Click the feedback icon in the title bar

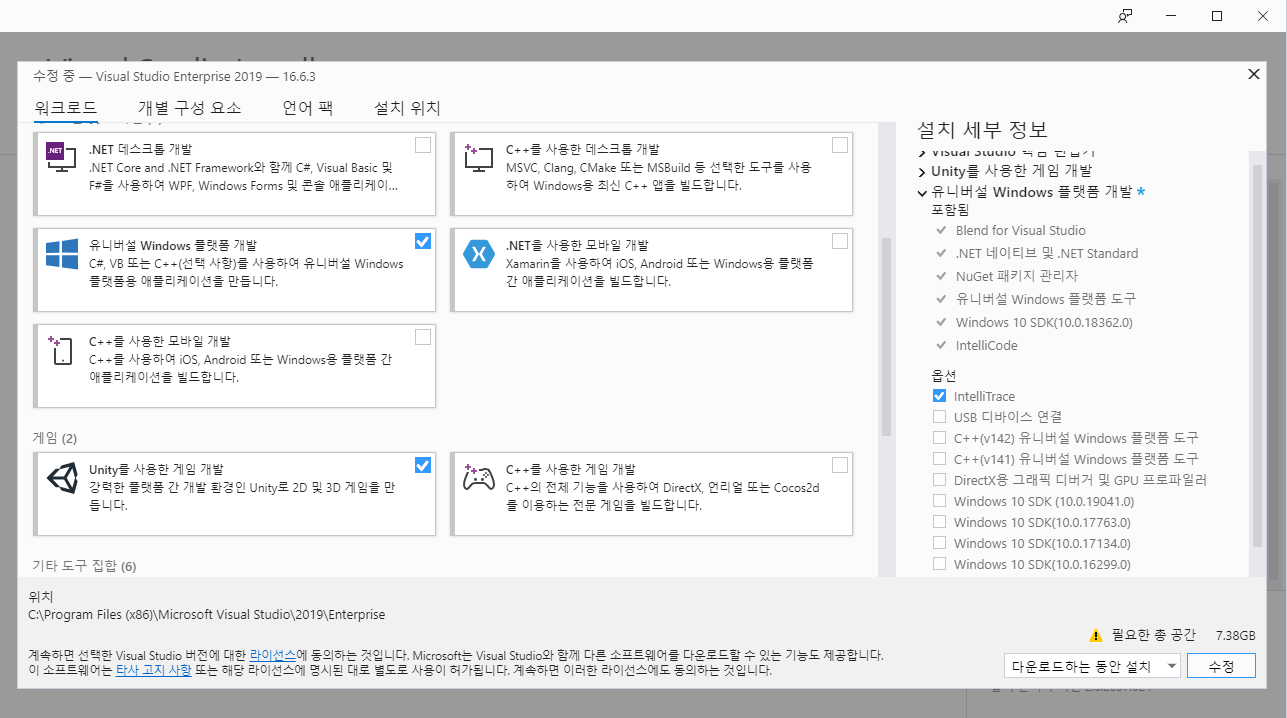pos(1126,16)
